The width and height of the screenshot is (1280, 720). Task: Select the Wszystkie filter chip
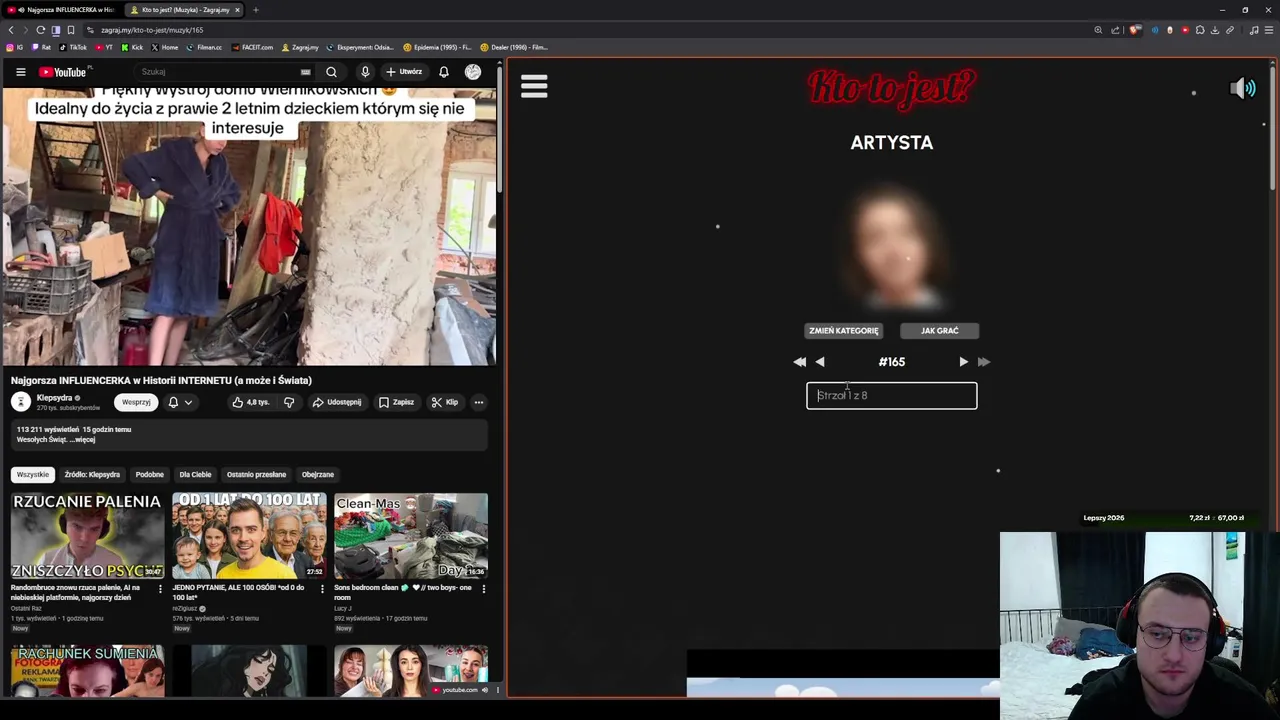pos(32,475)
